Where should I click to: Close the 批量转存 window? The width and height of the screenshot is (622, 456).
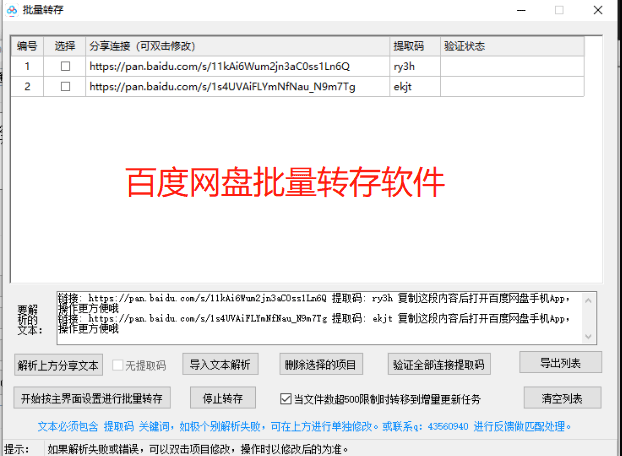pyautogui.click(x=598, y=10)
